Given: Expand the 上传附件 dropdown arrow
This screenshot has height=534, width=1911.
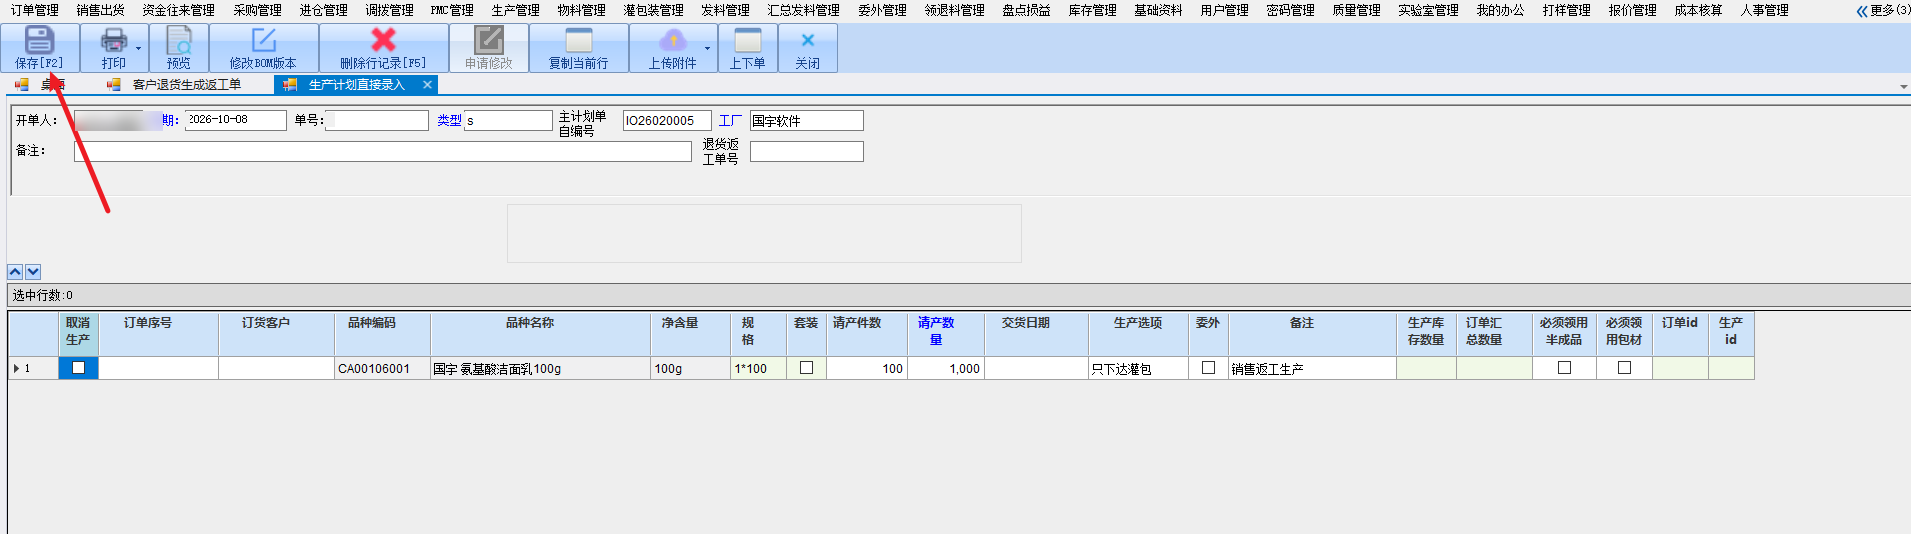Looking at the screenshot, I should coord(707,48).
